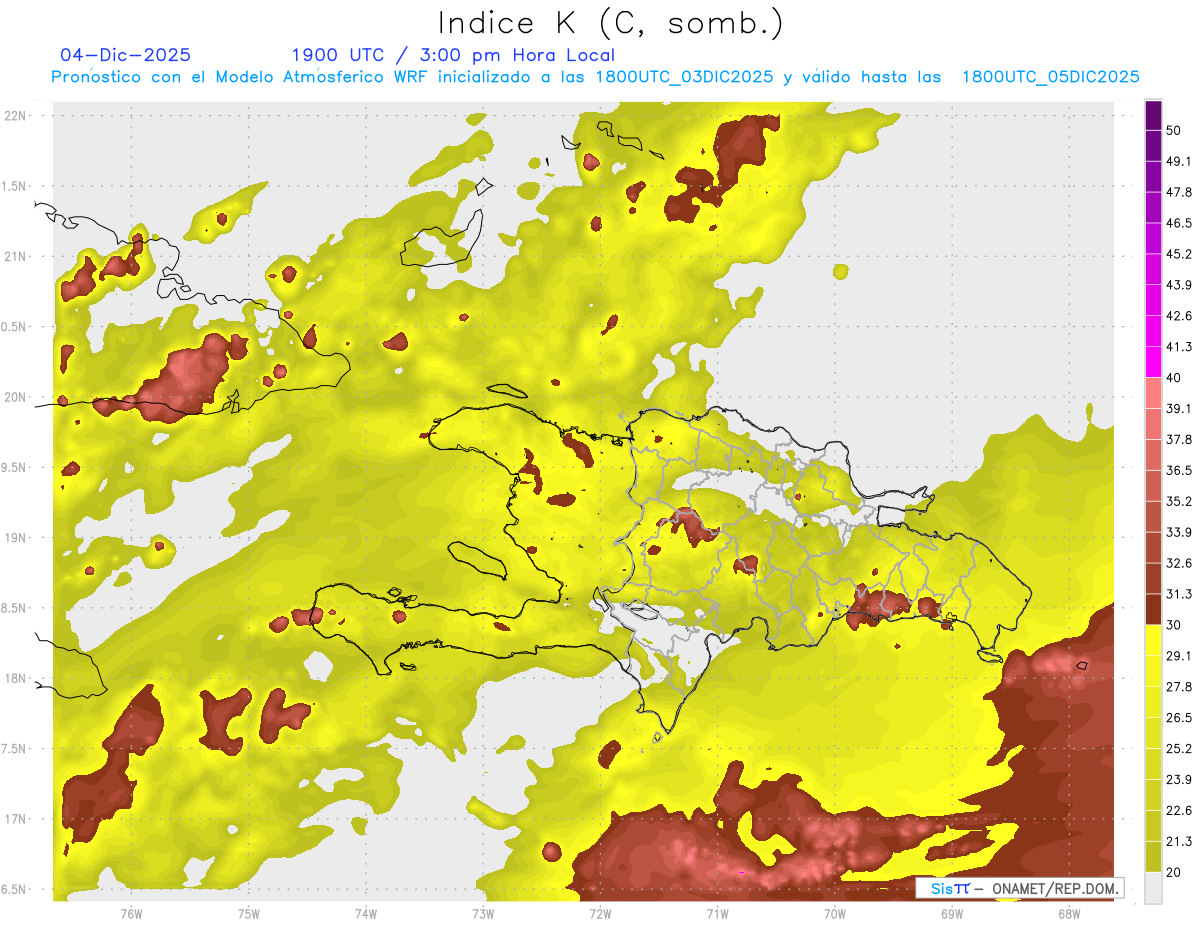Click the '68W' longitude label

click(x=1069, y=914)
